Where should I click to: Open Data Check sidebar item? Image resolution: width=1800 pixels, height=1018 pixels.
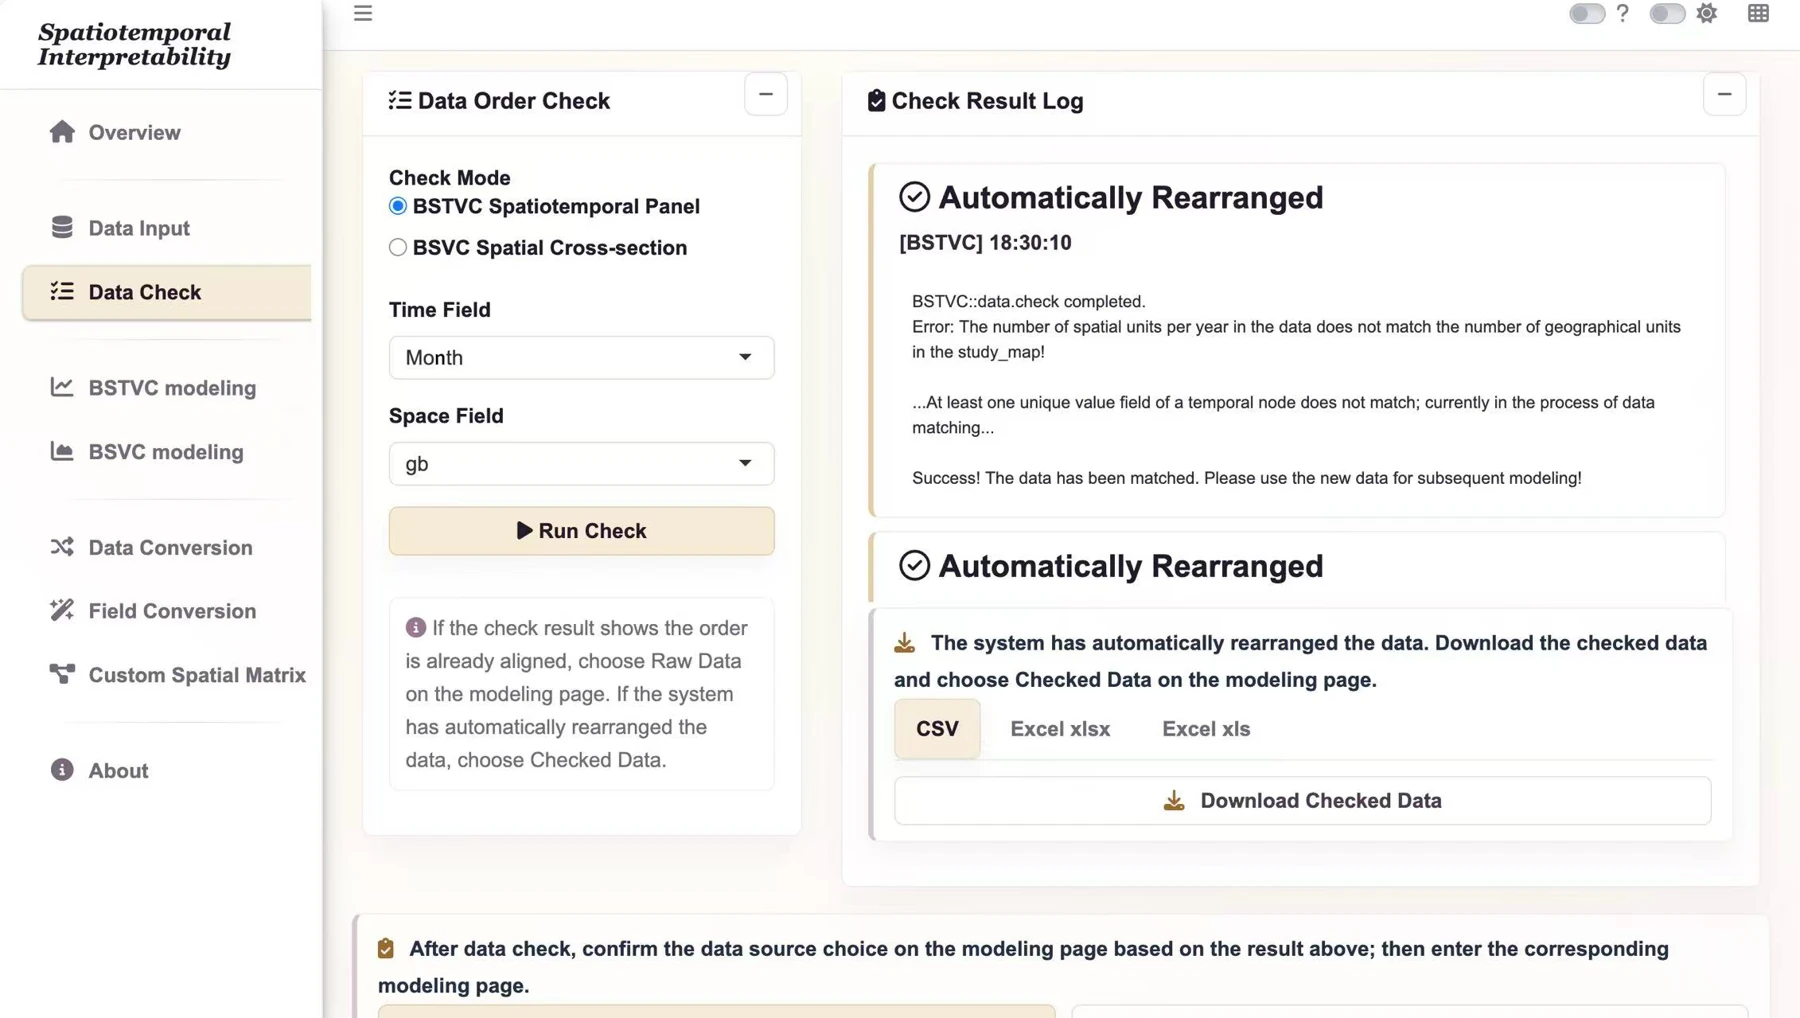pos(166,292)
